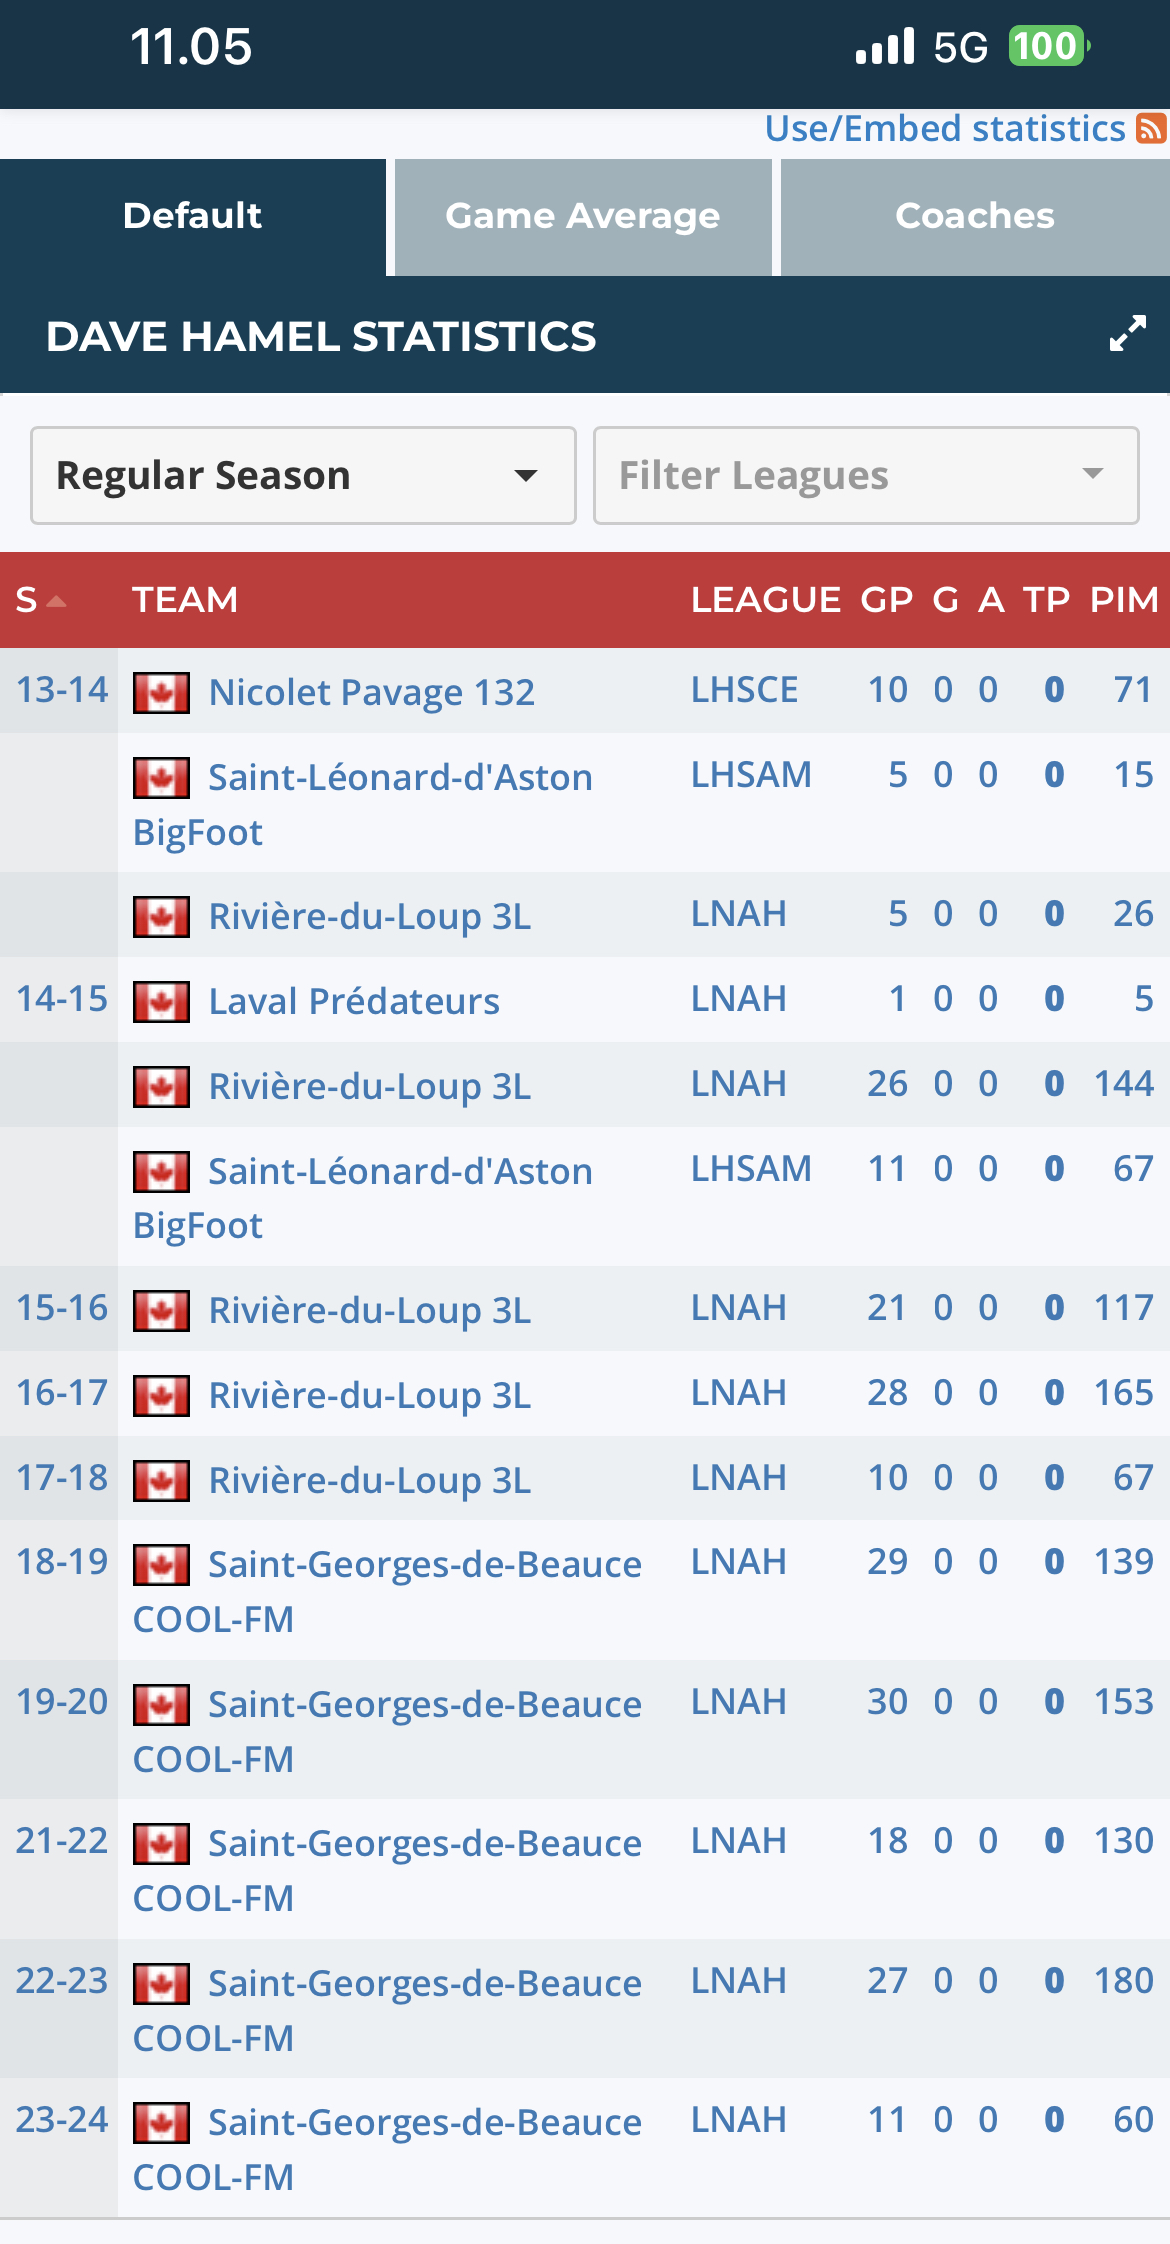The width and height of the screenshot is (1170, 2244).
Task: Tap the cellular signal bars icon
Action: coord(885,47)
